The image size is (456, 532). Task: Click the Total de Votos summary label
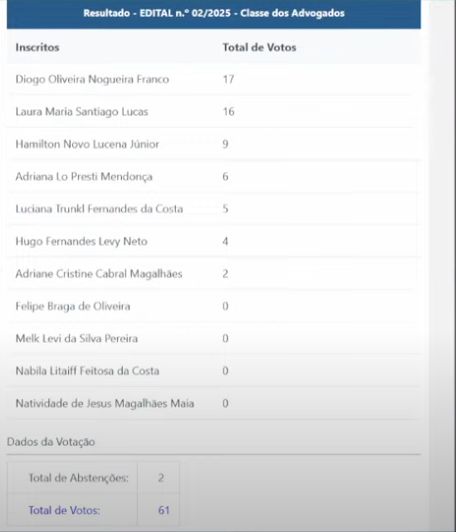[64, 510]
